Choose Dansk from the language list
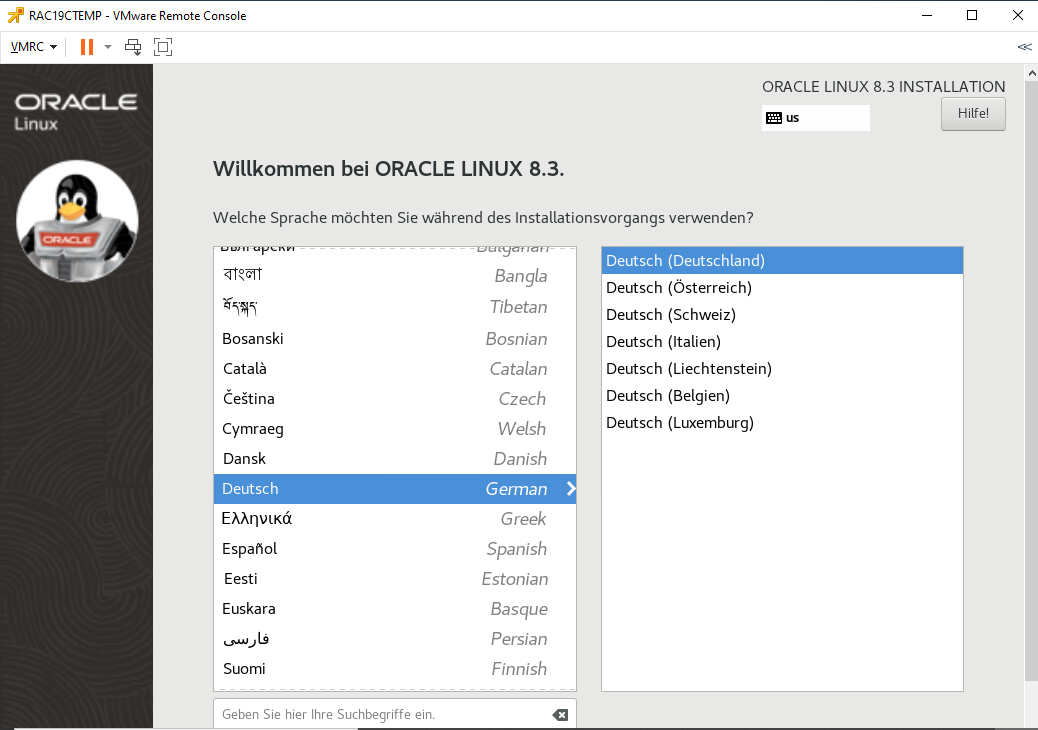The height and width of the screenshot is (730, 1038). (x=244, y=459)
